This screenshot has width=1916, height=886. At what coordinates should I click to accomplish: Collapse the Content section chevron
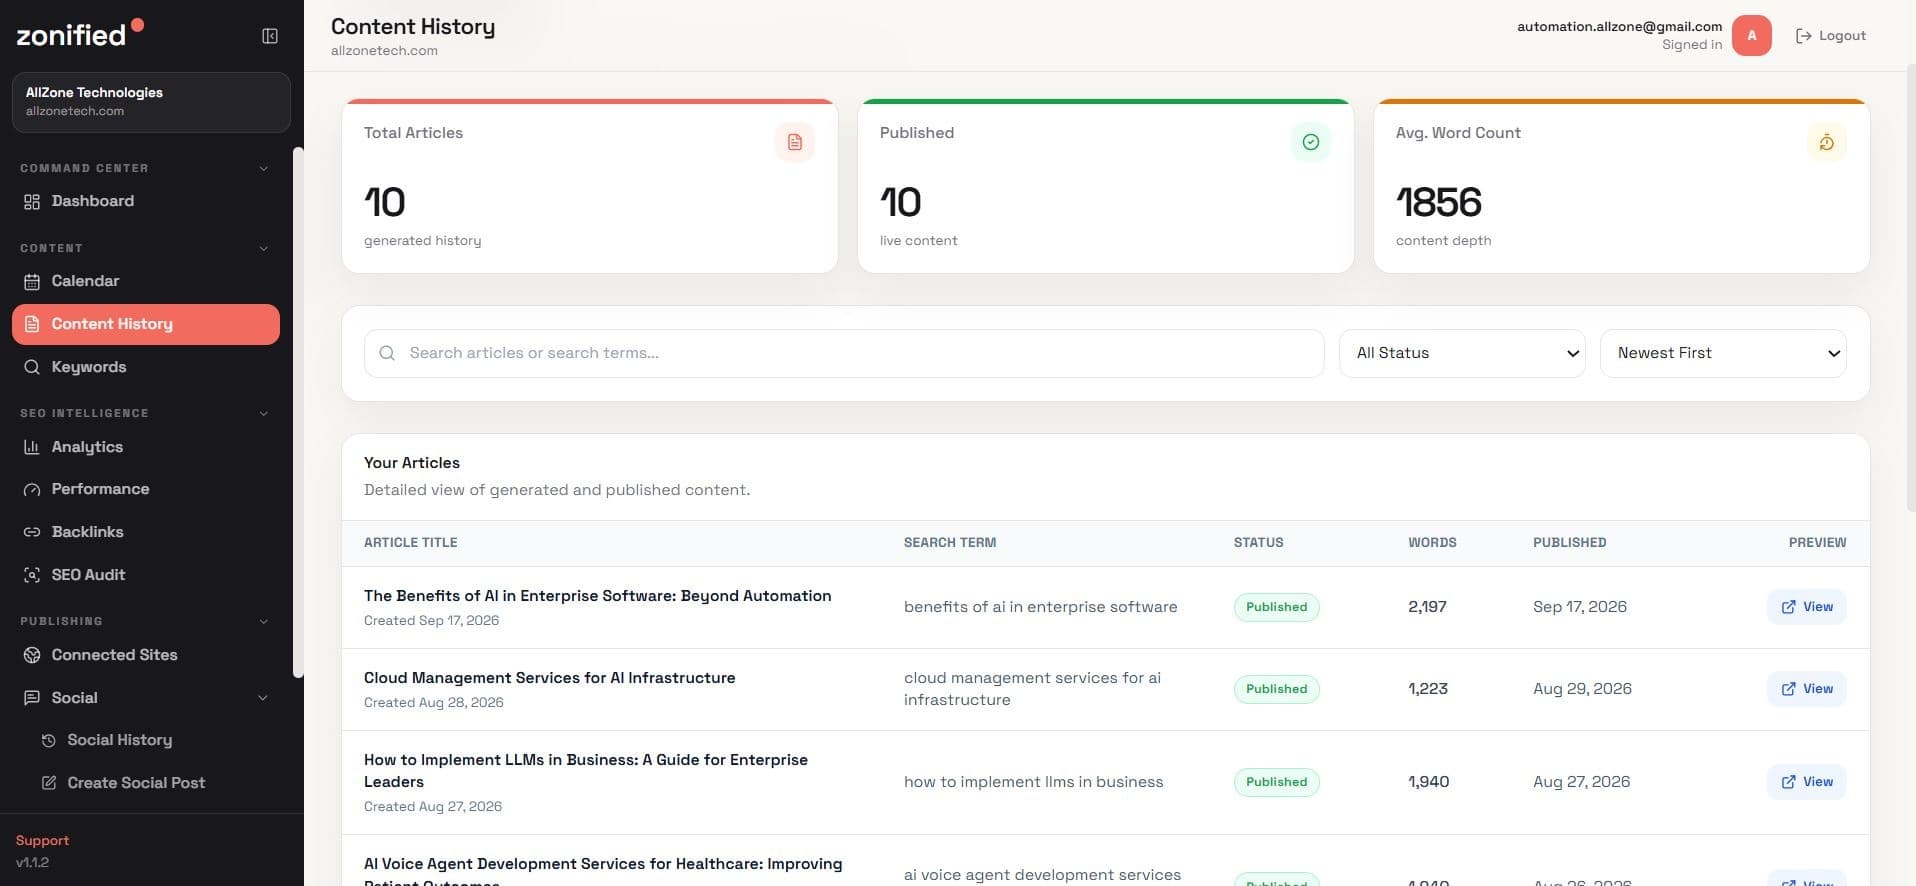264,248
